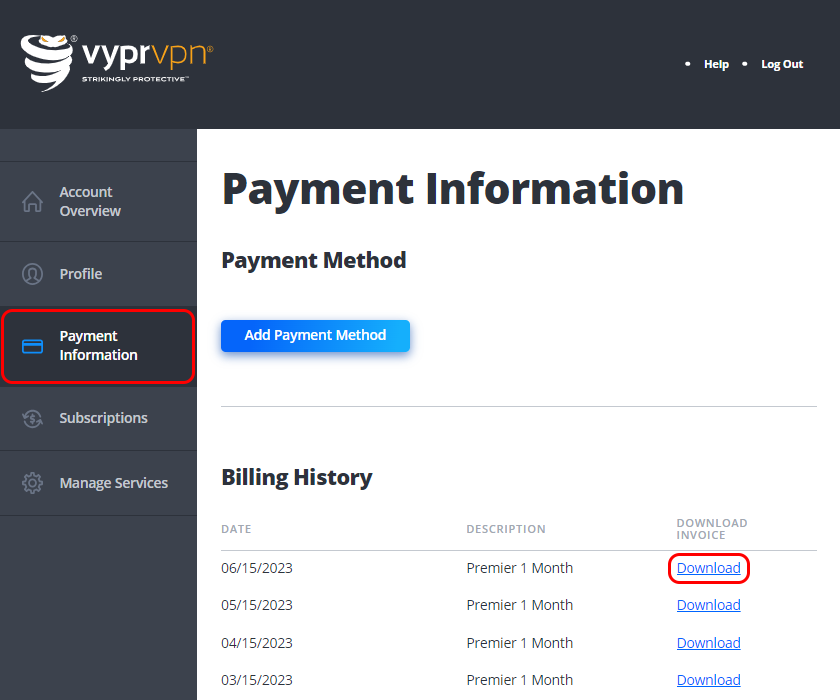Image resolution: width=840 pixels, height=700 pixels.
Task: Open the Subscriptions page
Action: [103, 418]
